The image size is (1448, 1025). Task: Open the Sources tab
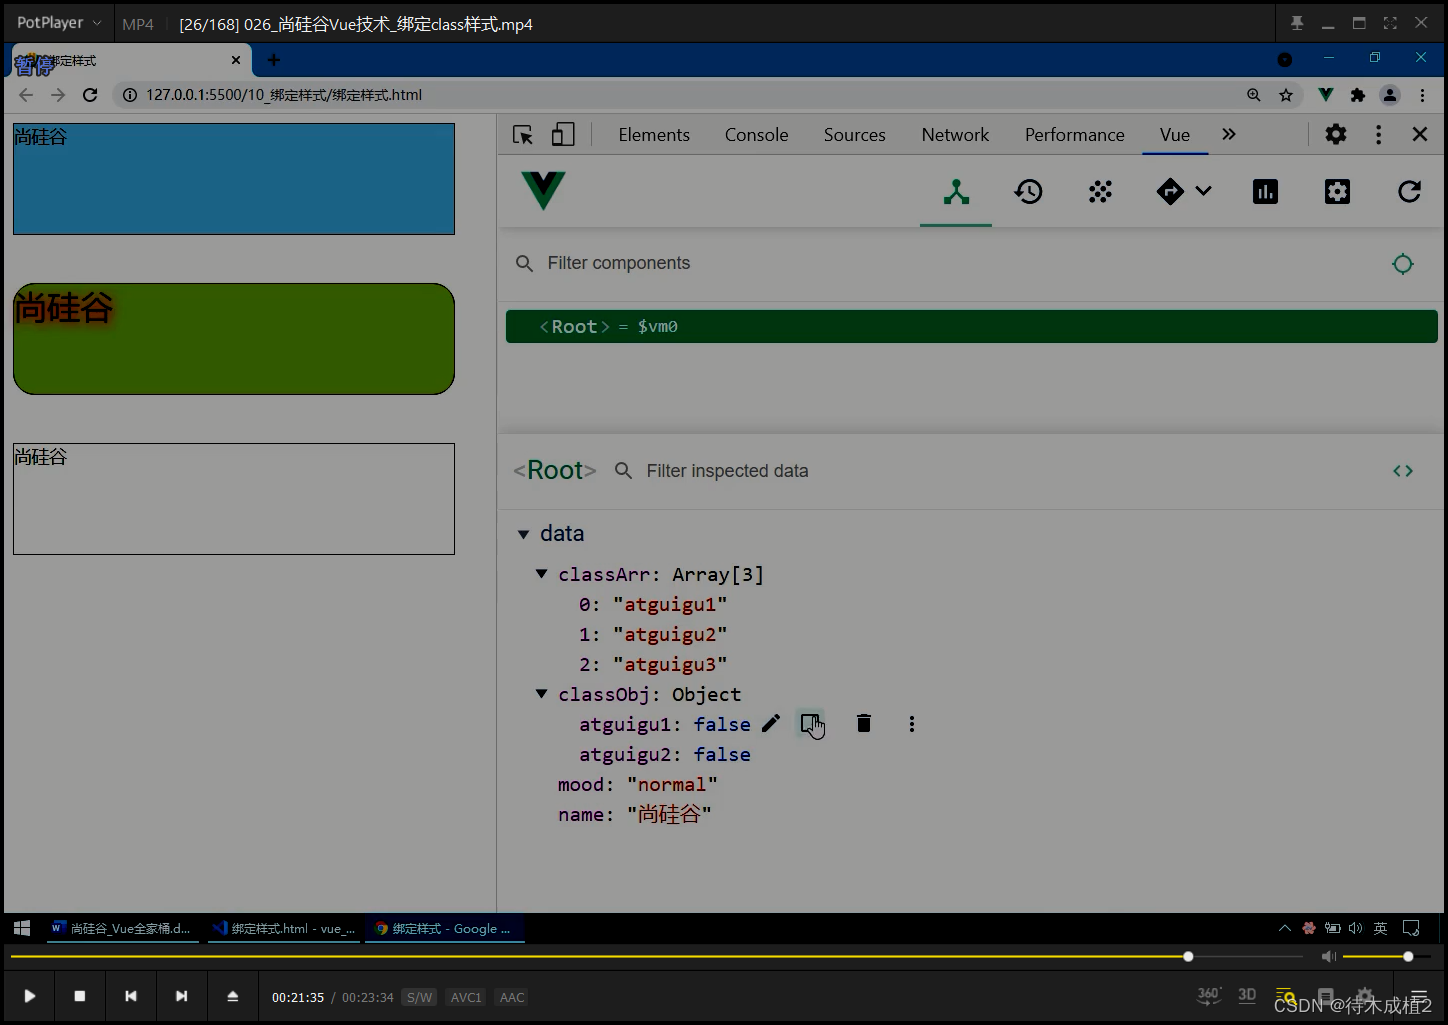click(x=855, y=135)
